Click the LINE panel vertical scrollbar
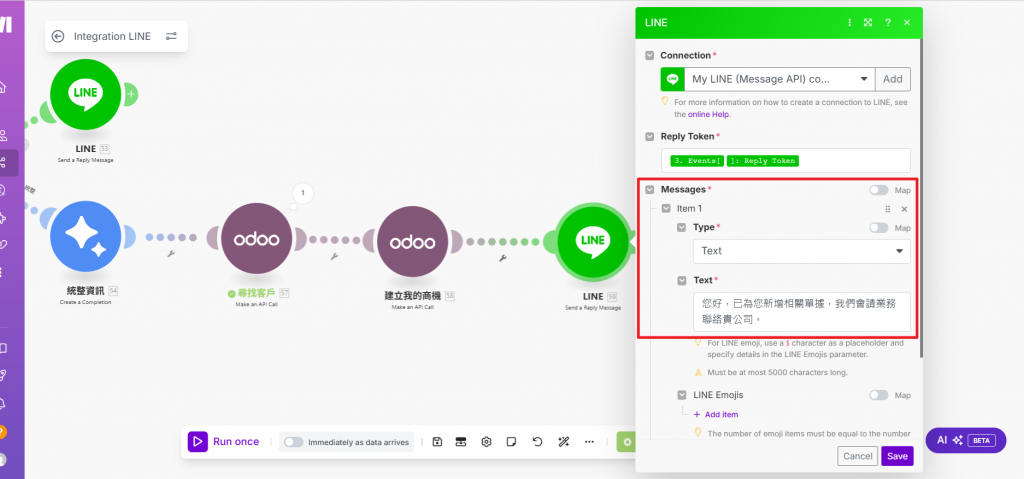This screenshot has width=1024, height=479. click(x=921, y=196)
